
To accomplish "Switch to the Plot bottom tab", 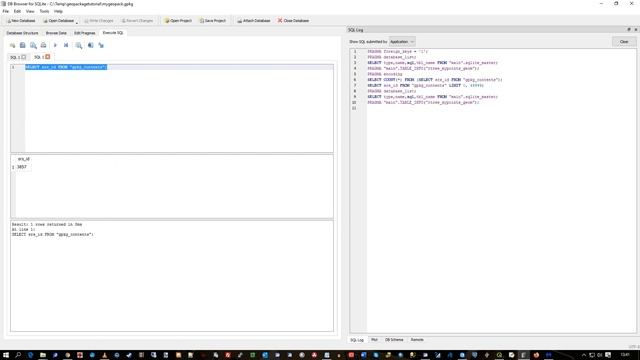I will 374,340.
